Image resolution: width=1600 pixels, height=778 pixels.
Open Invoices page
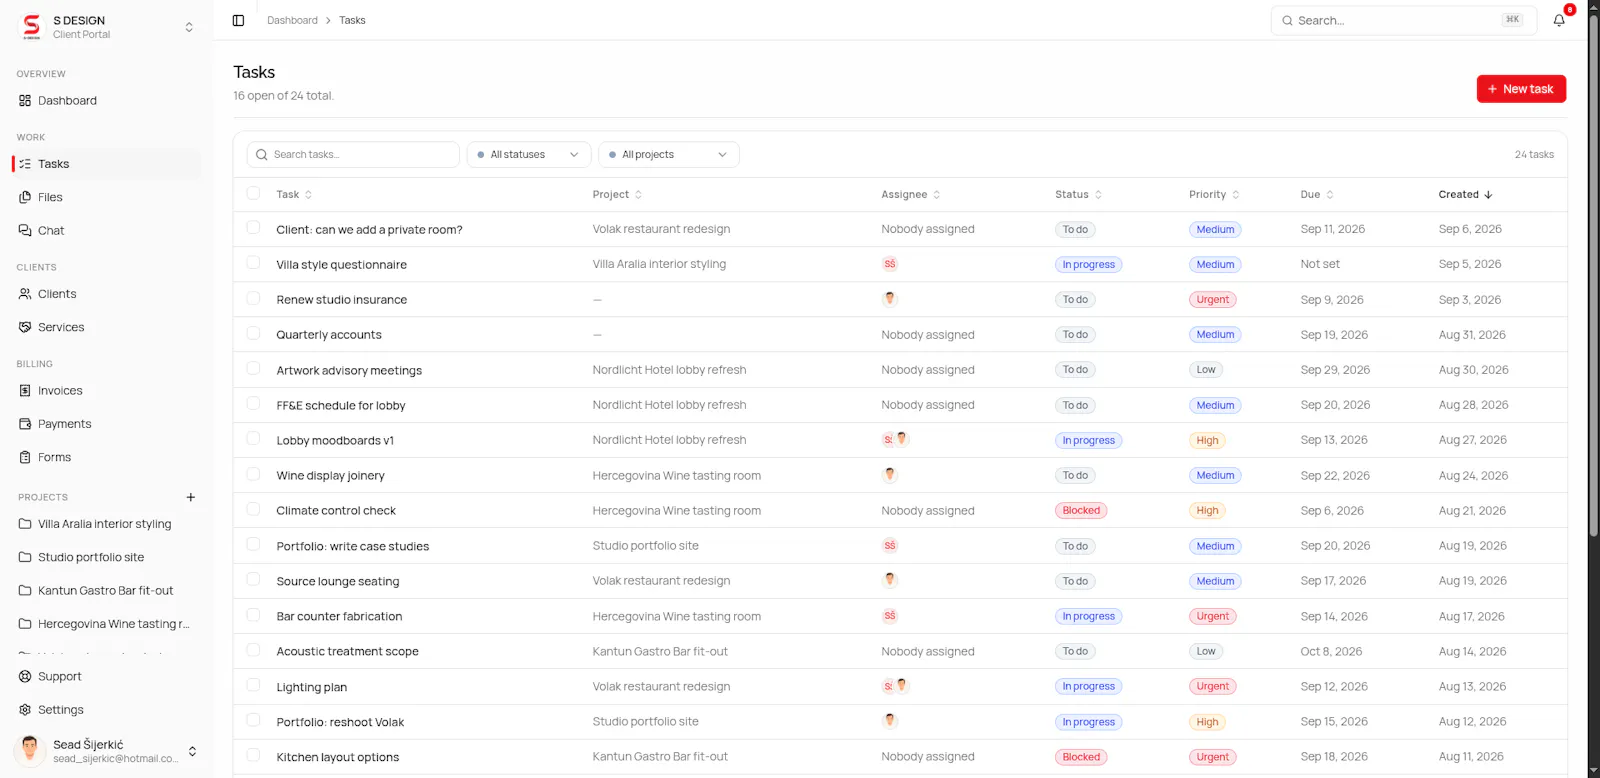coord(107,391)
